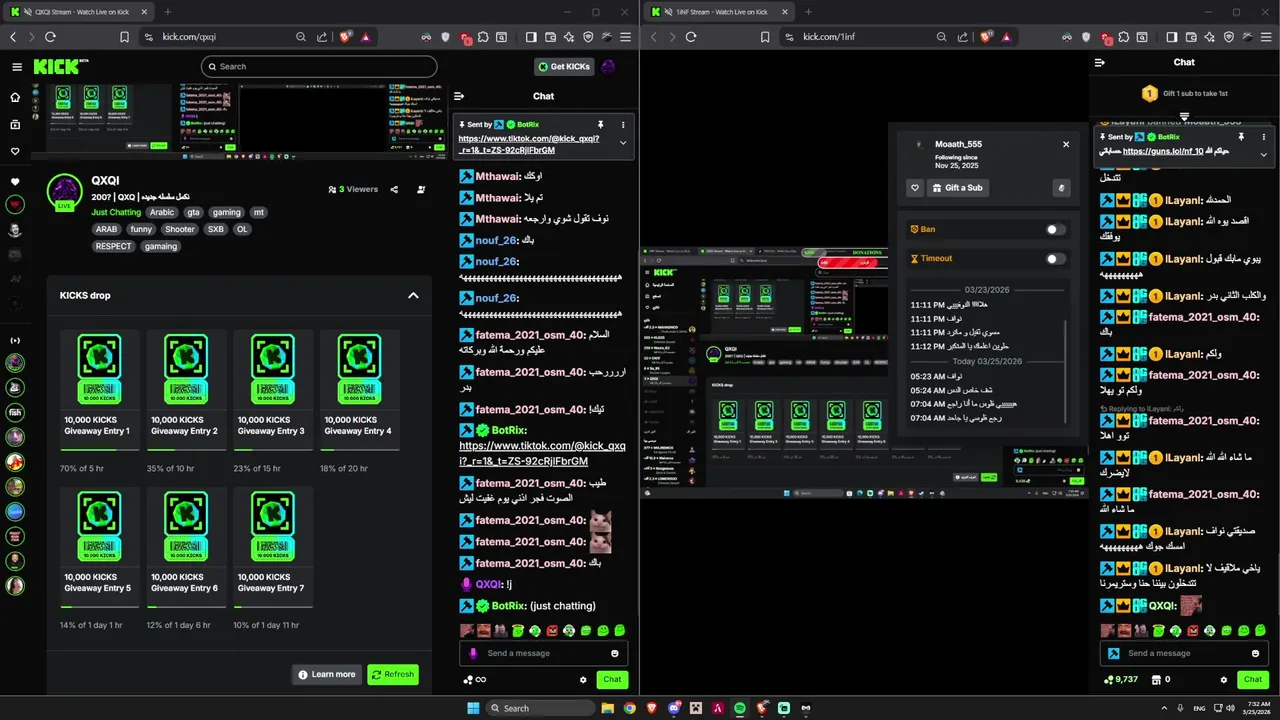The height and width of the screenshot is (720, 1280).
Task: Select the 10,000 KICKS Giveaway Entry 2 card
Action: 186,391
